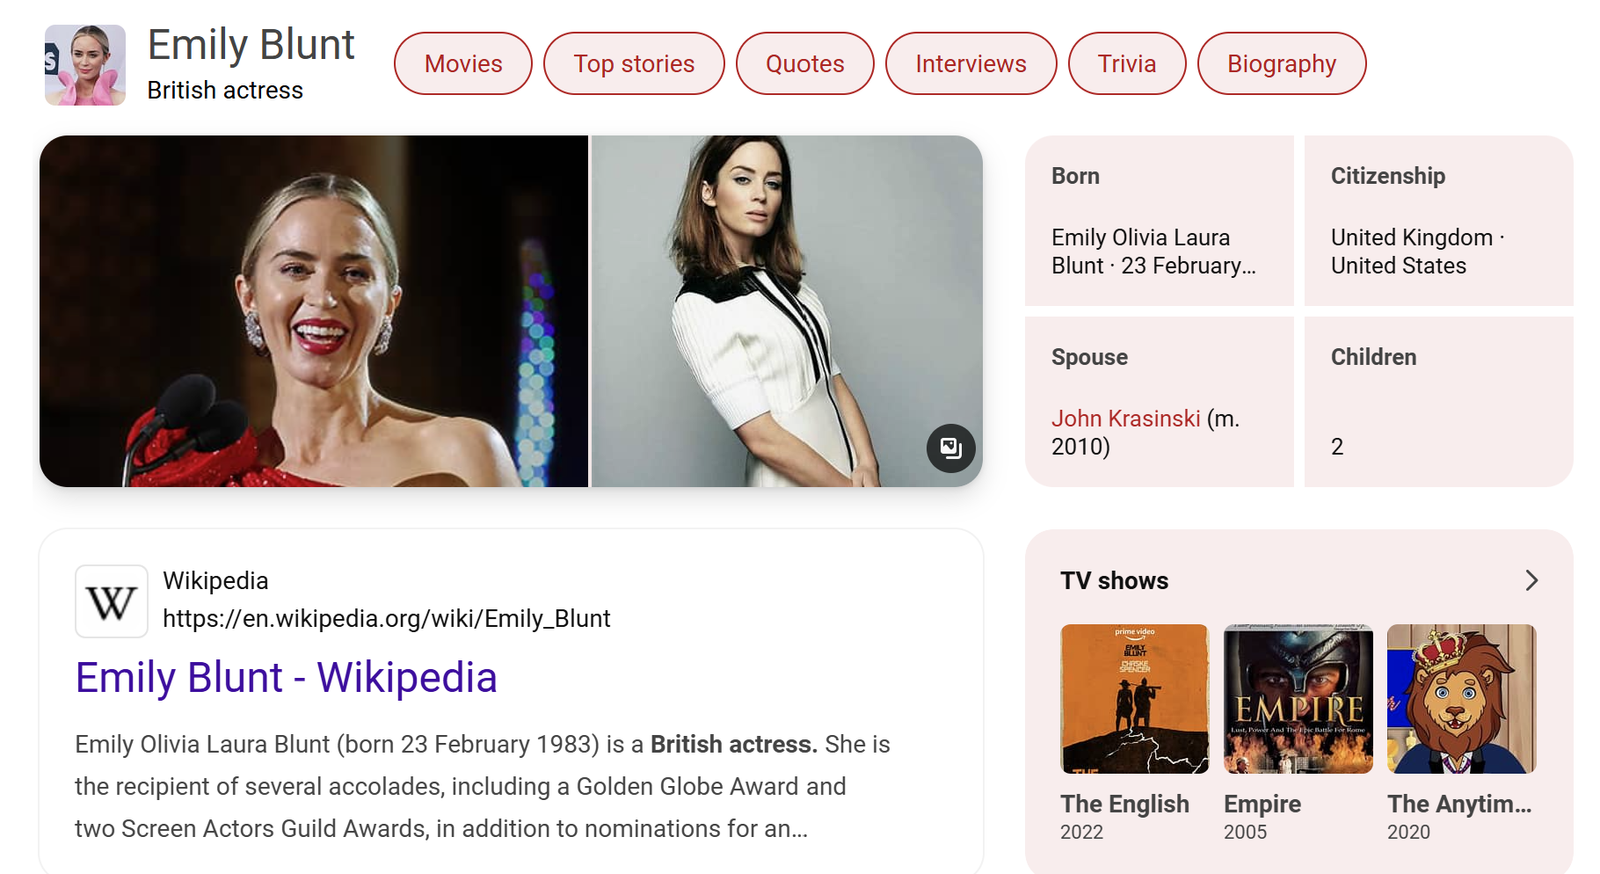Select the Movies tab

click(463, 64)
